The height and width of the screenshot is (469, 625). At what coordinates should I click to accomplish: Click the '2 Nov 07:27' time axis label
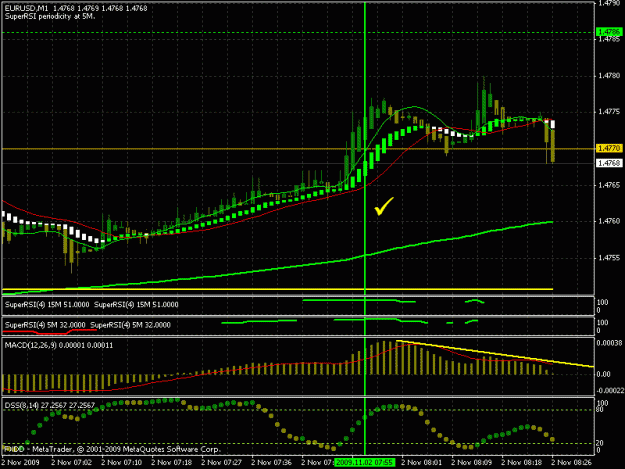[222, 462]
